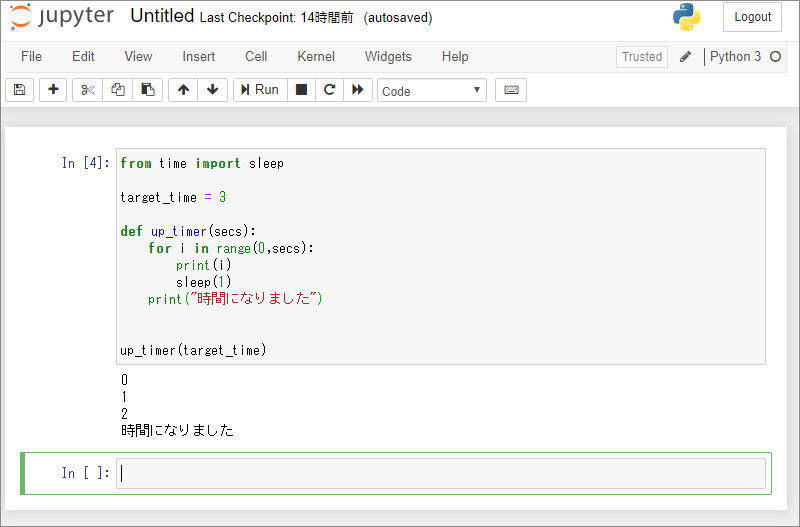Image resolution: width=800 pixels, height=527 pixels.
Task: Restart the kernel circular arrow icon
Action: coord(330,90)
